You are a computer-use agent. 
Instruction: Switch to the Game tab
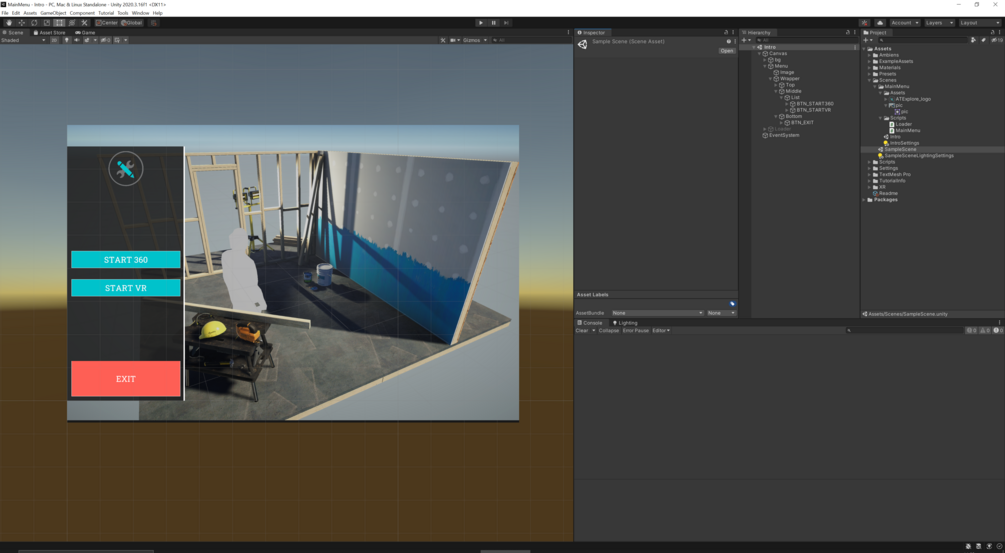[x=85, y=32]
